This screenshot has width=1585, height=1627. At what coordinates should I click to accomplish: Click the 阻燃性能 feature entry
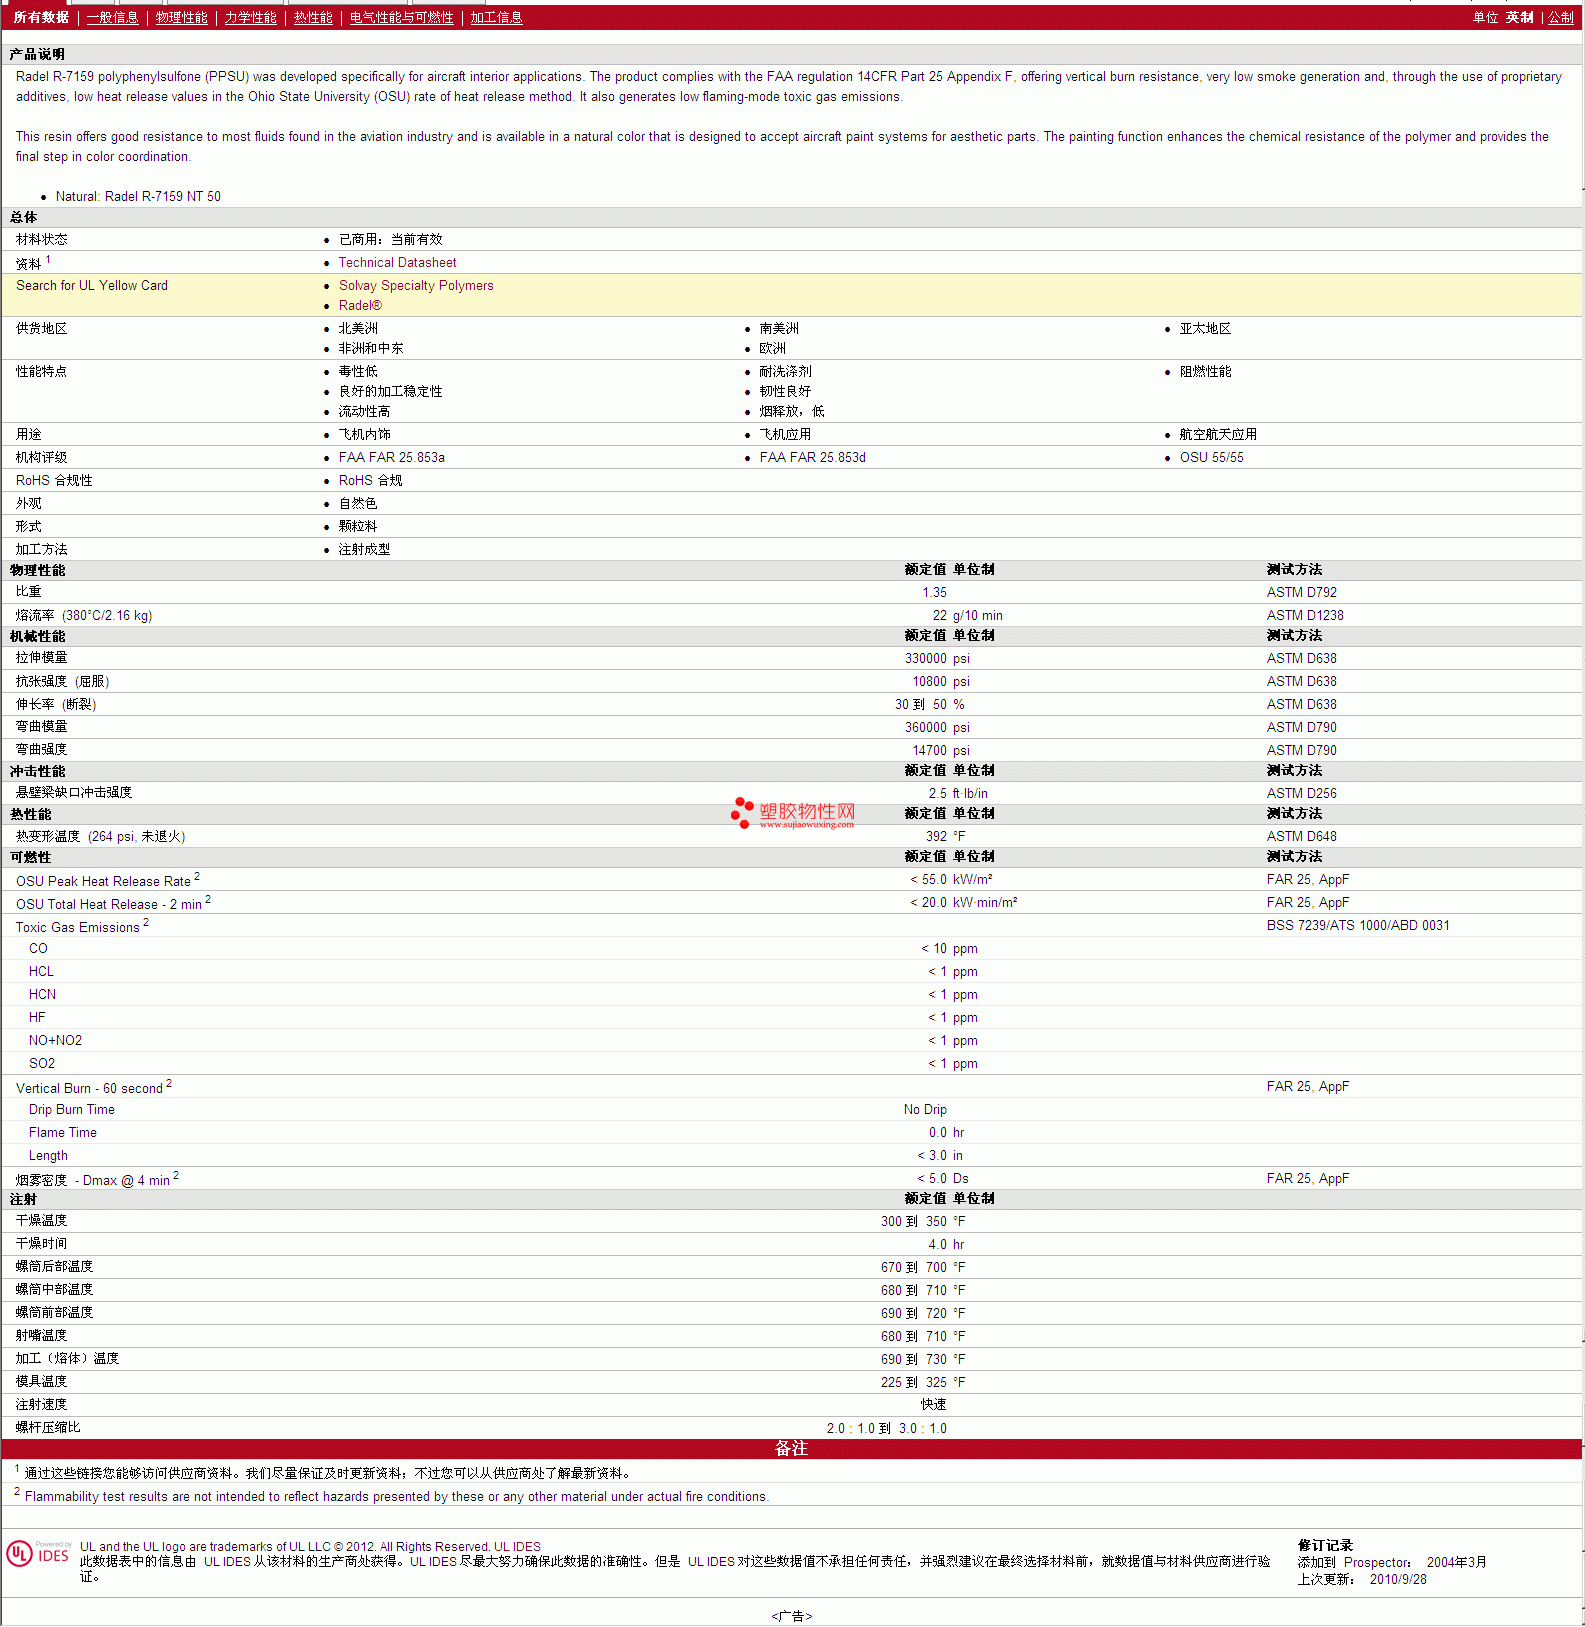point(1205,371)
